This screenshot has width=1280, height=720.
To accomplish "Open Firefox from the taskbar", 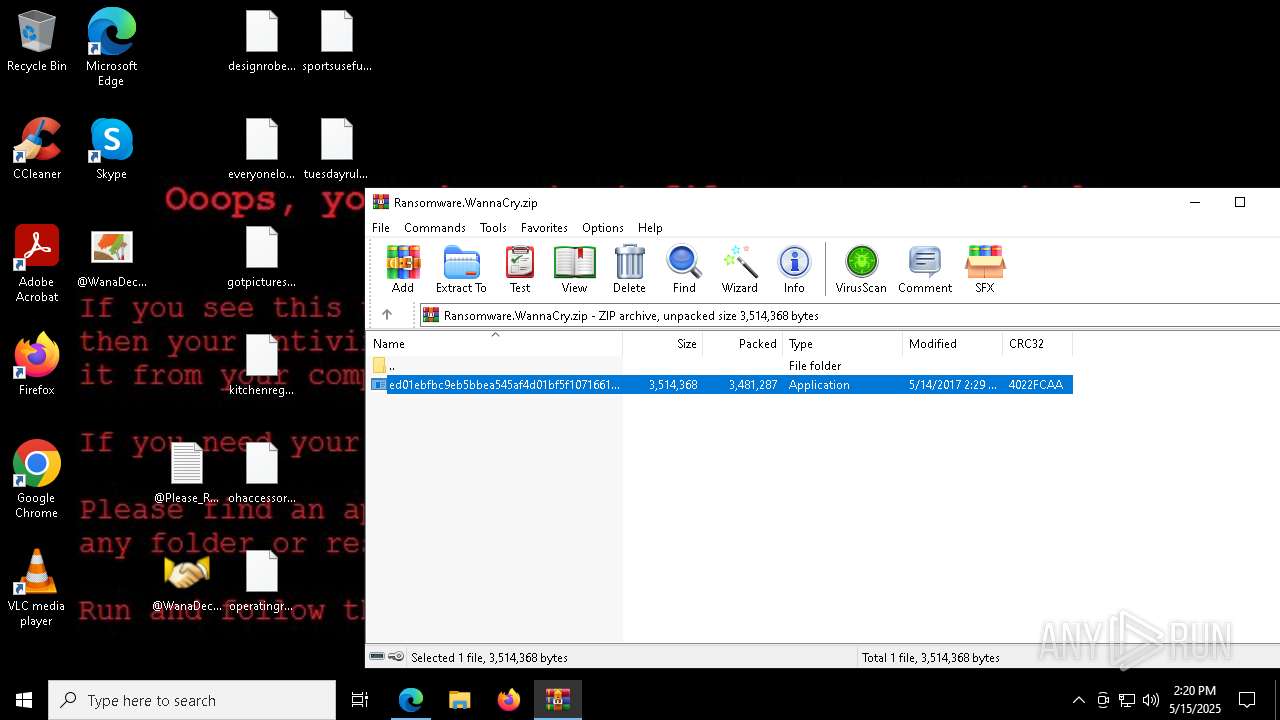I will click(x=509, y=700).
